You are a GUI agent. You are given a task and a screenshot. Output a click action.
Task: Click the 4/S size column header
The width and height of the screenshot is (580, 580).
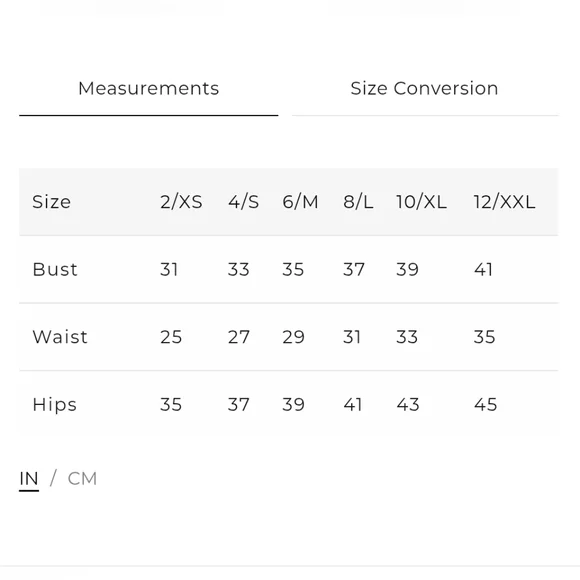coord(243,202)
